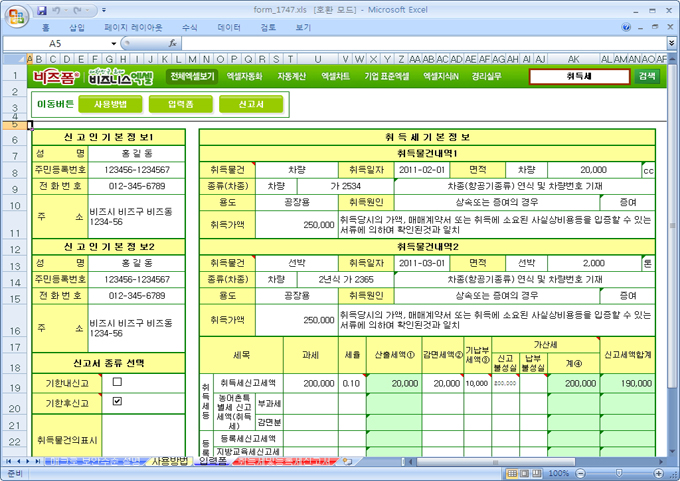Expand the formula bar

pos(671,44)
